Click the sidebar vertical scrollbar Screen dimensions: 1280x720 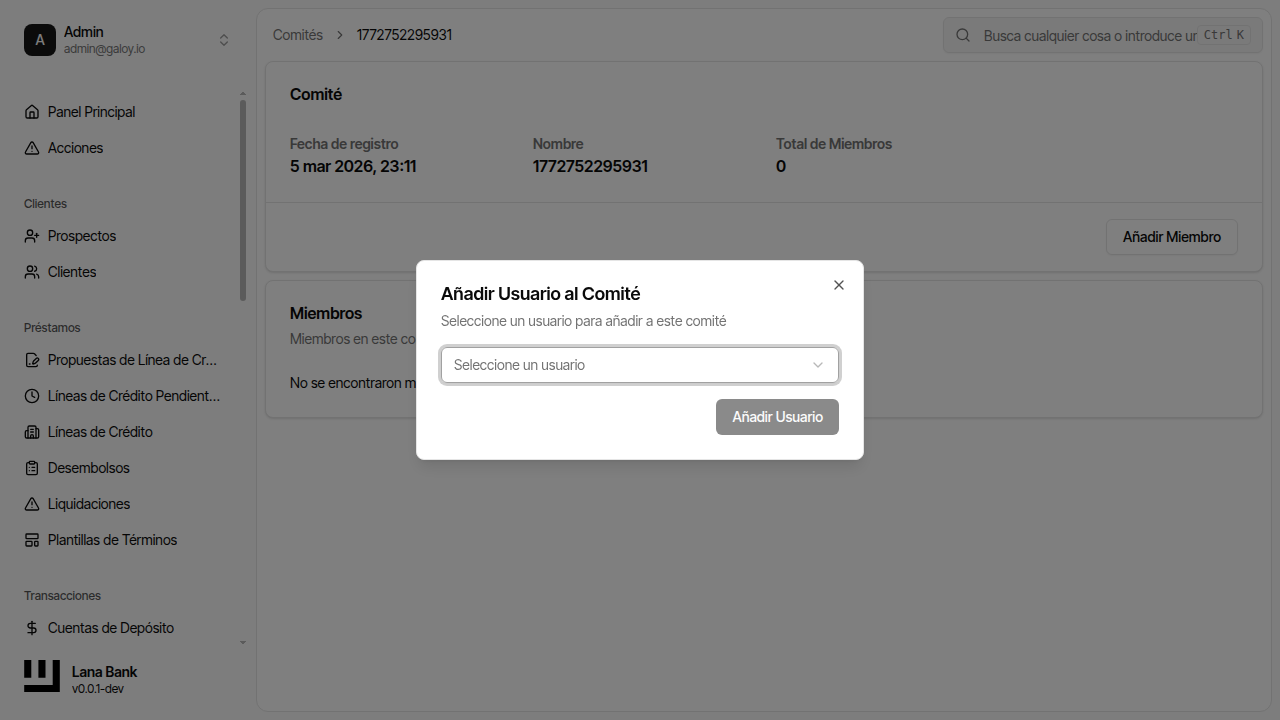(243, 200)
